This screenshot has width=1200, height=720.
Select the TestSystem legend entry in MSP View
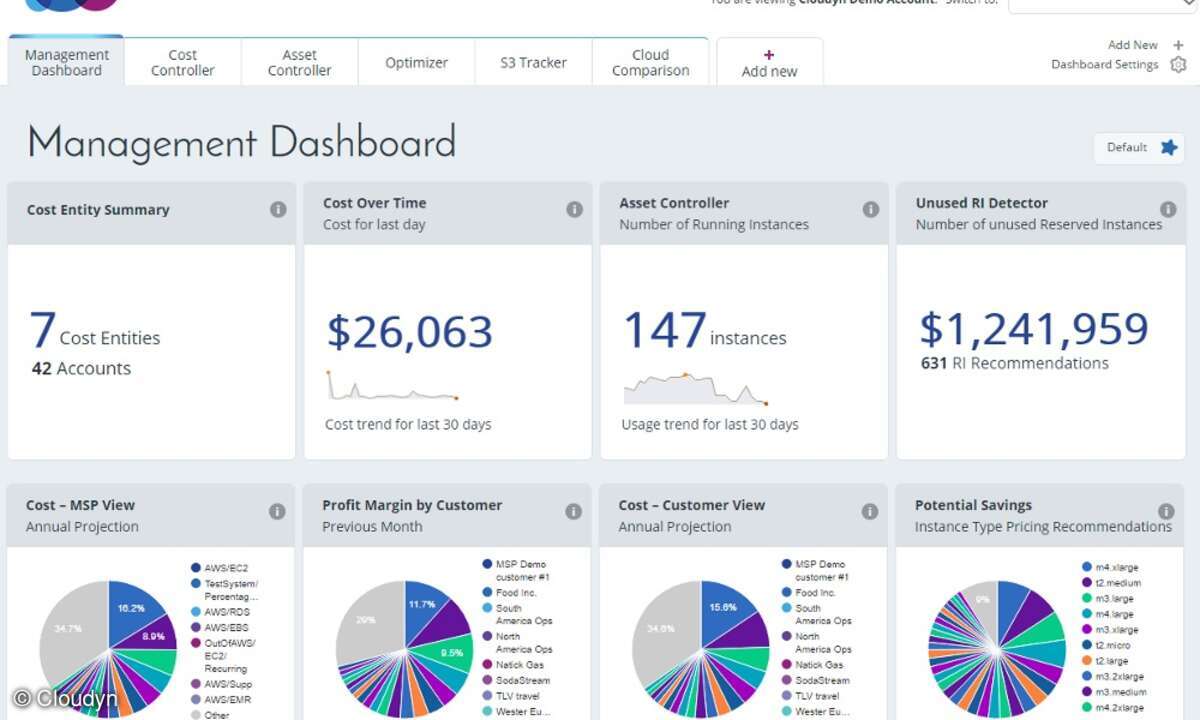(224, 589)
